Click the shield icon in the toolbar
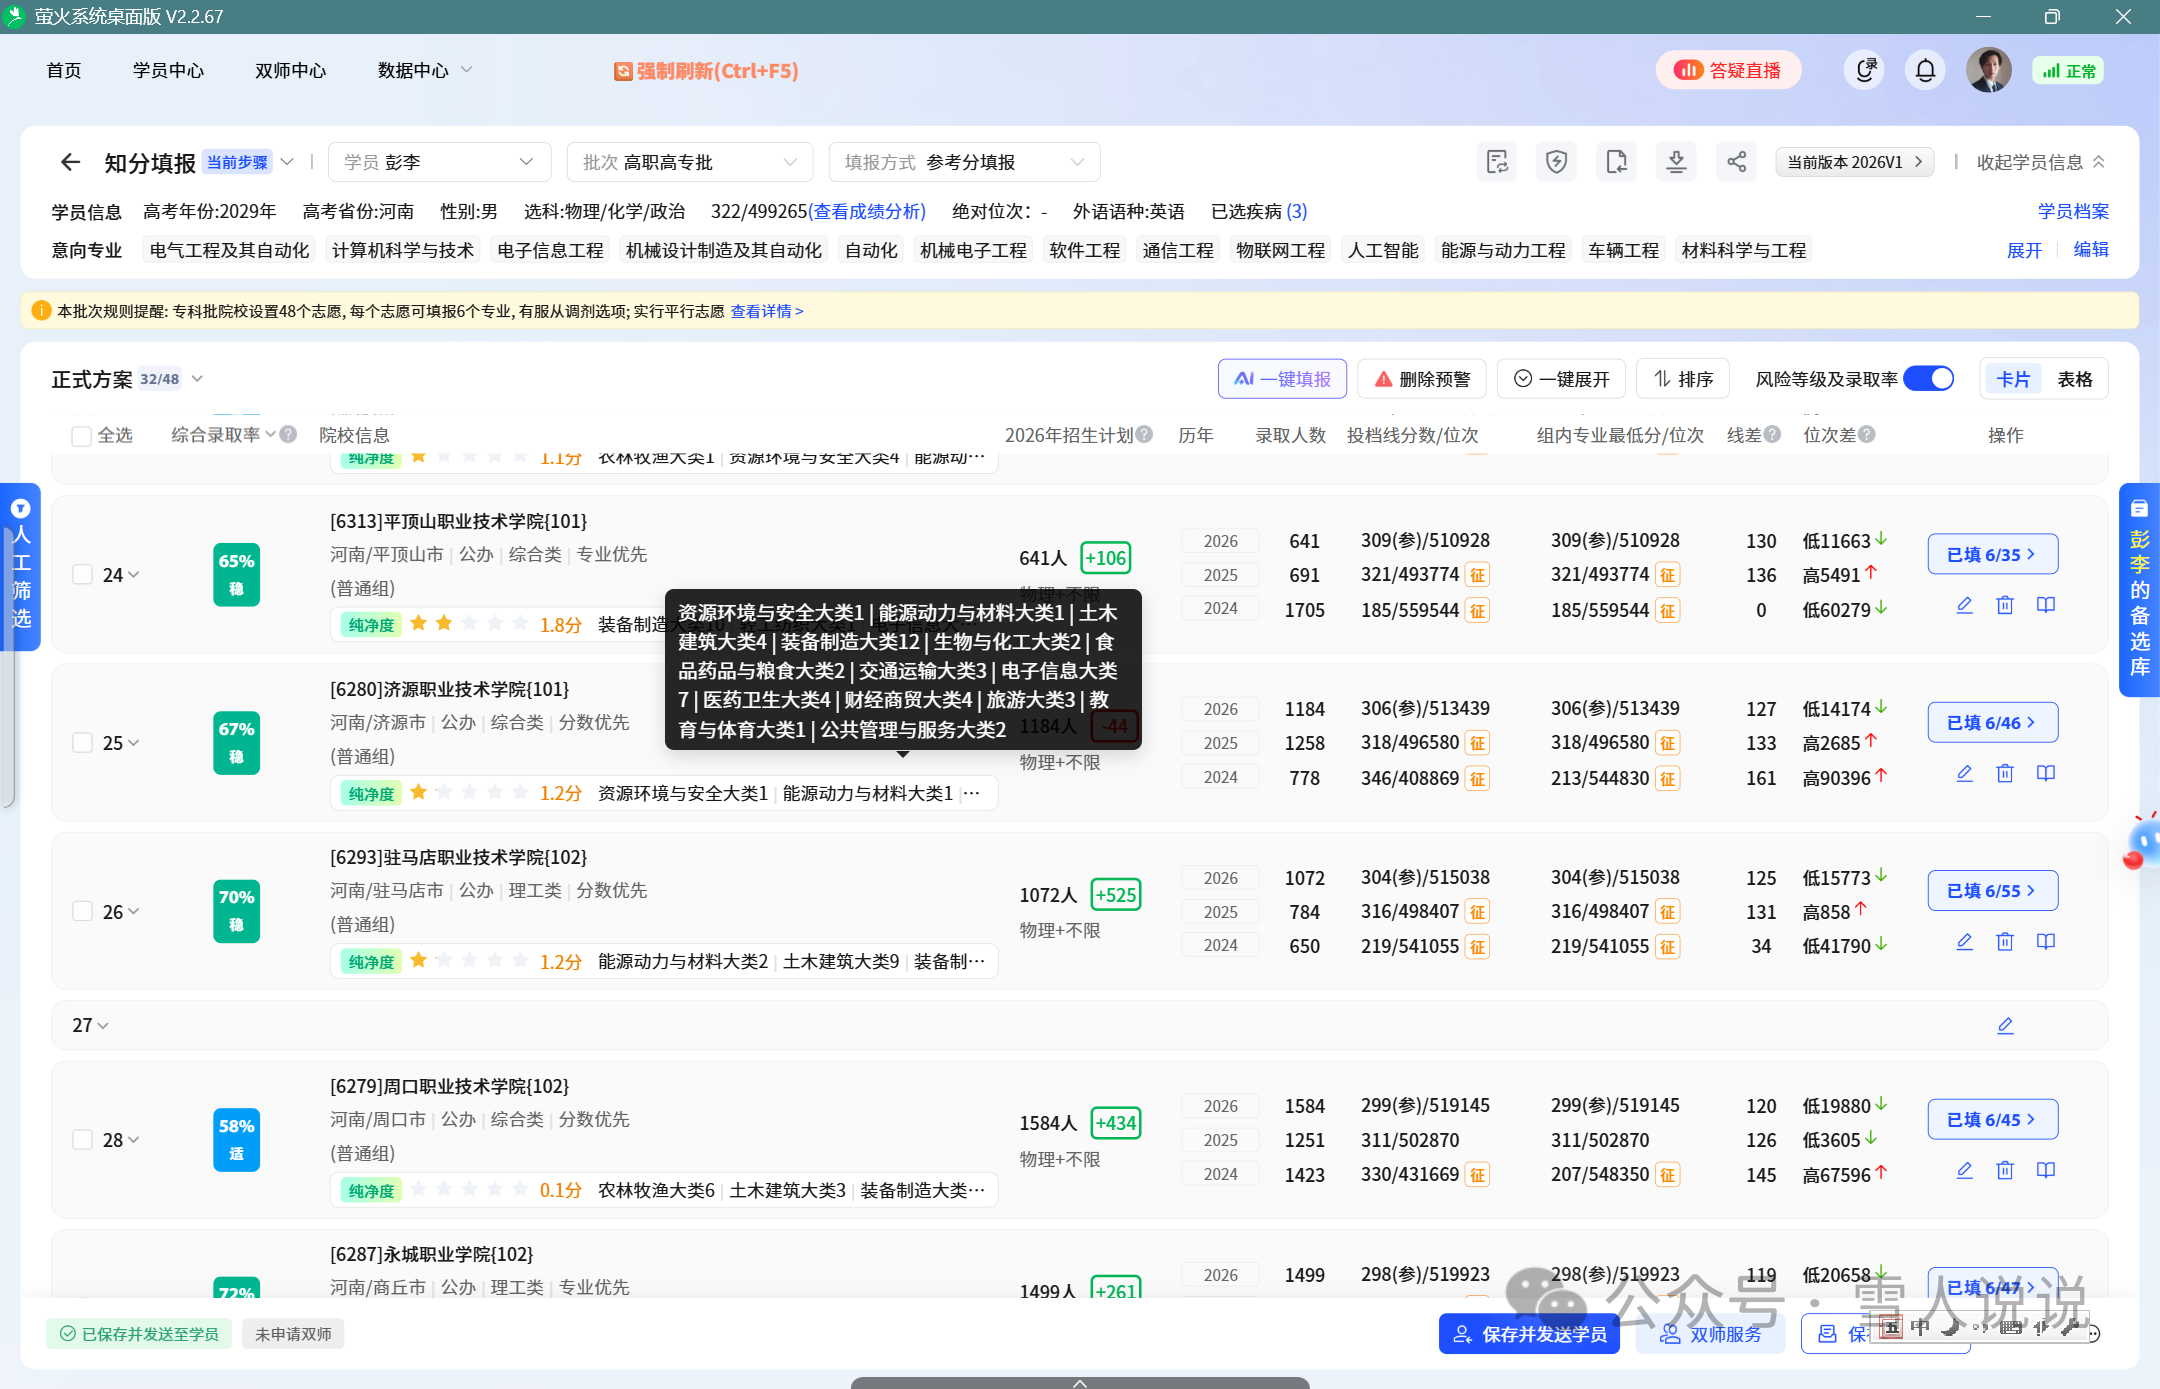The width and height of the screenshot is (2160, 1389). 1557,162
